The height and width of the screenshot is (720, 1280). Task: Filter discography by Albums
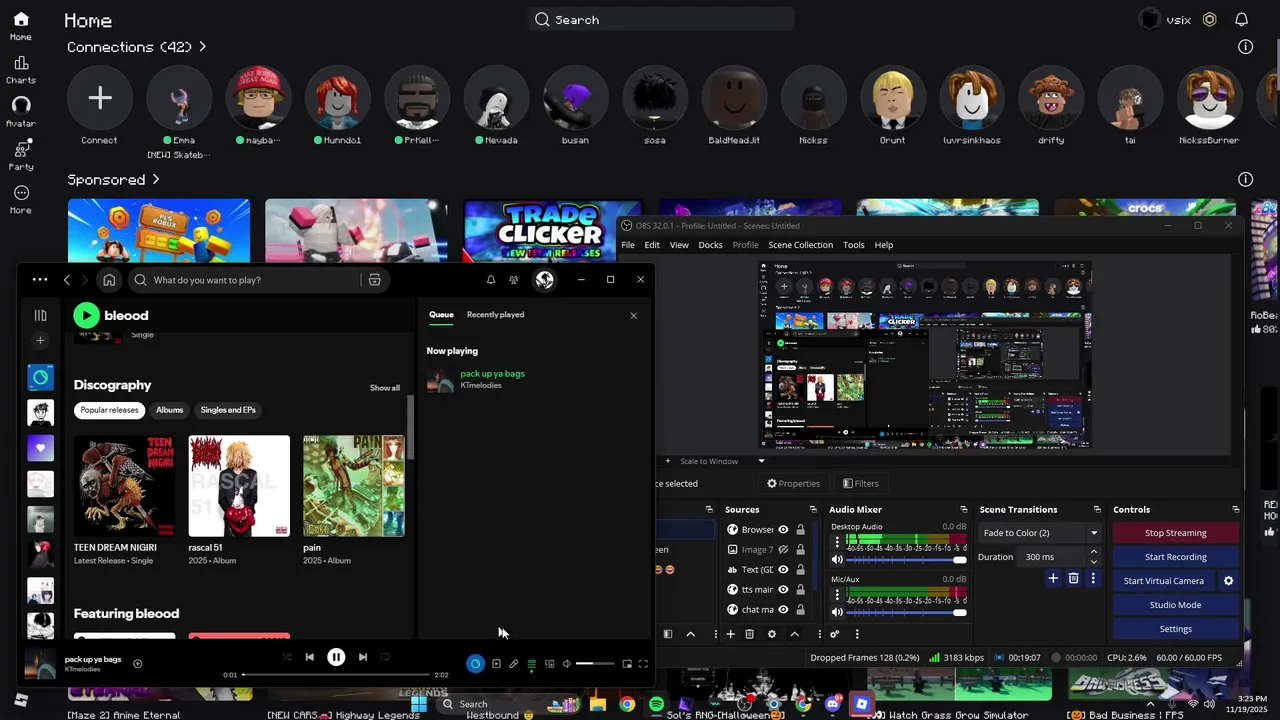click(x=169, y=410)
